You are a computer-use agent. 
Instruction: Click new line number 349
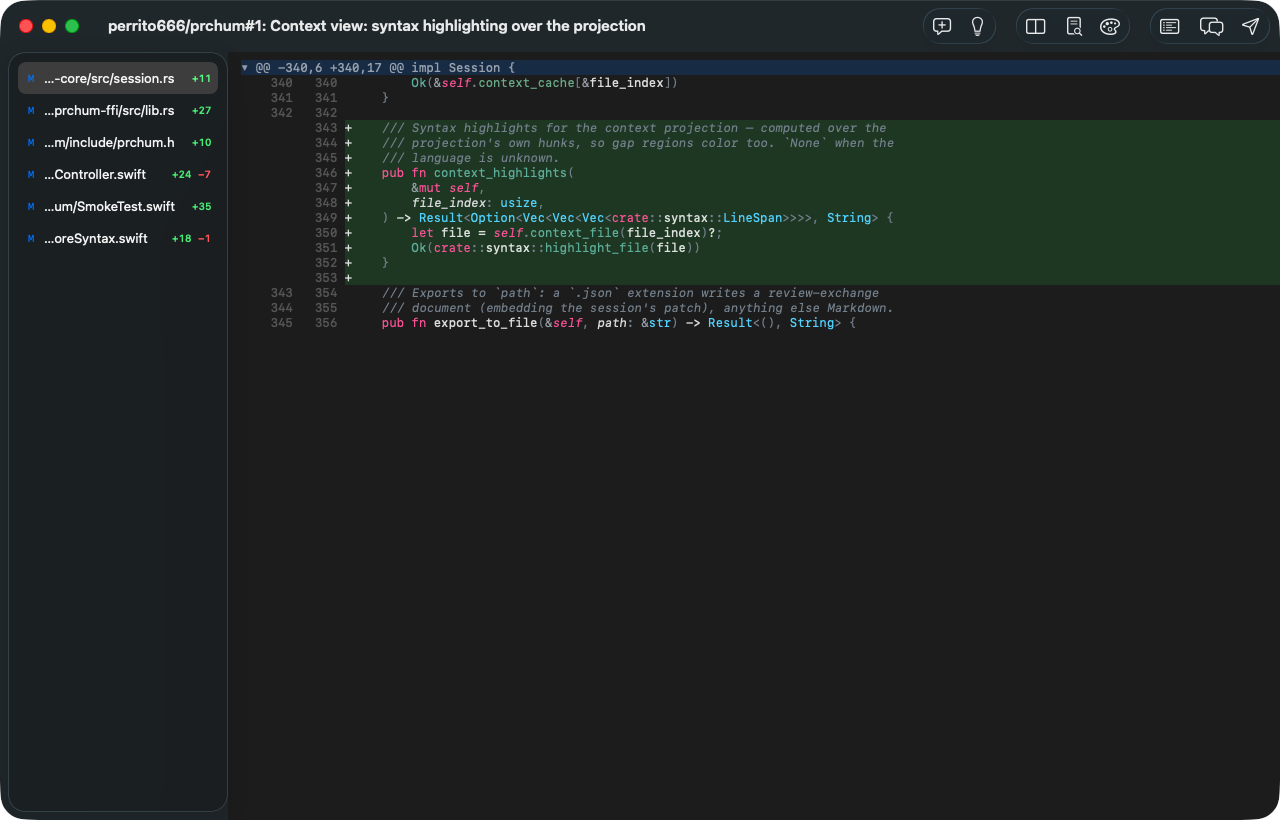click(x=326, y=218)
